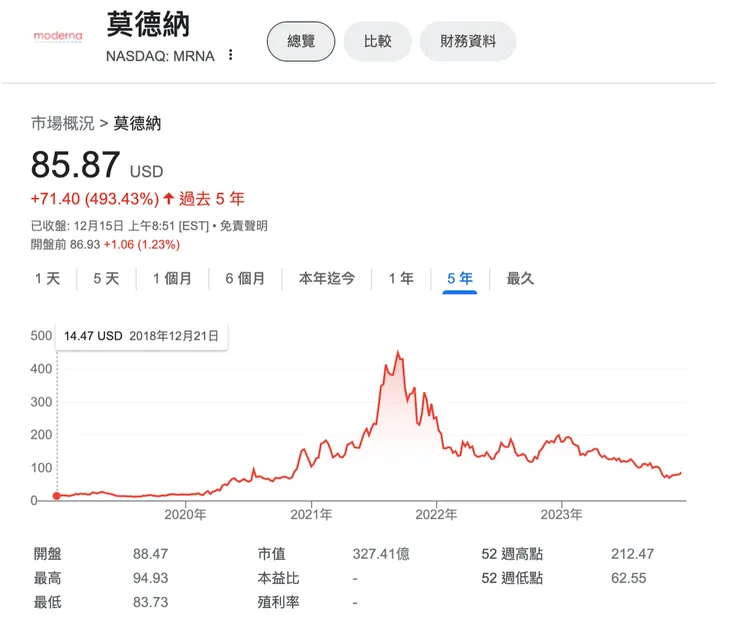Click the 本益比 label
The image size is (740, 634).
(278, 578)
